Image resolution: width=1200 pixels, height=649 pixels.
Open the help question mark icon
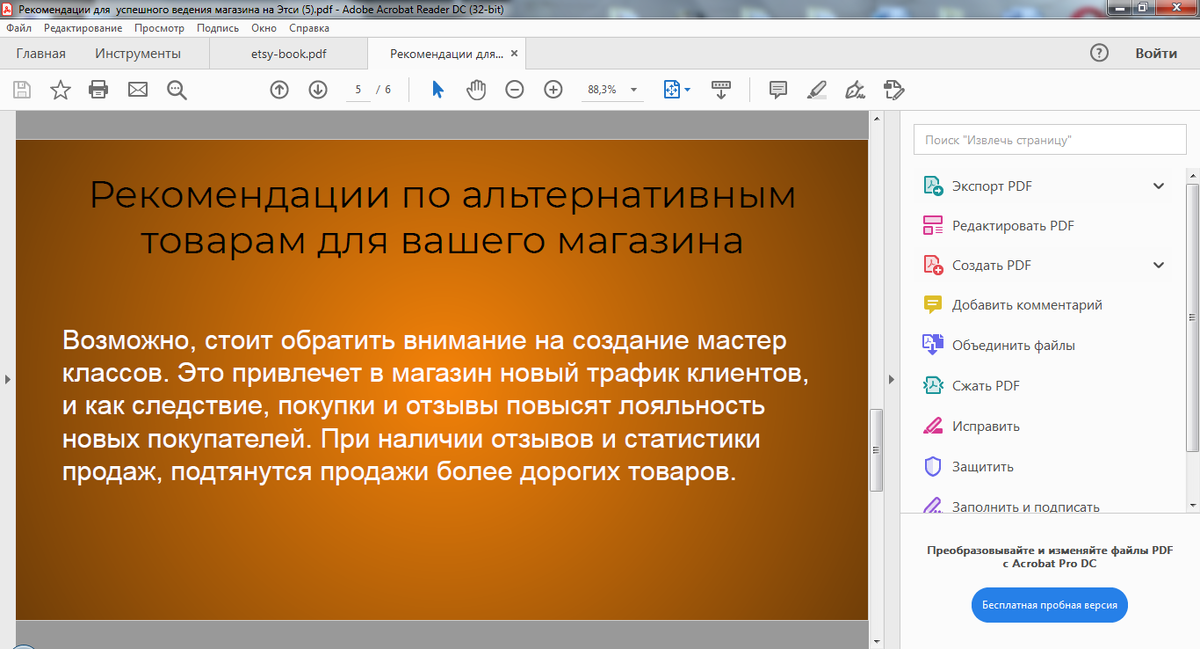tap(1099, 53)
